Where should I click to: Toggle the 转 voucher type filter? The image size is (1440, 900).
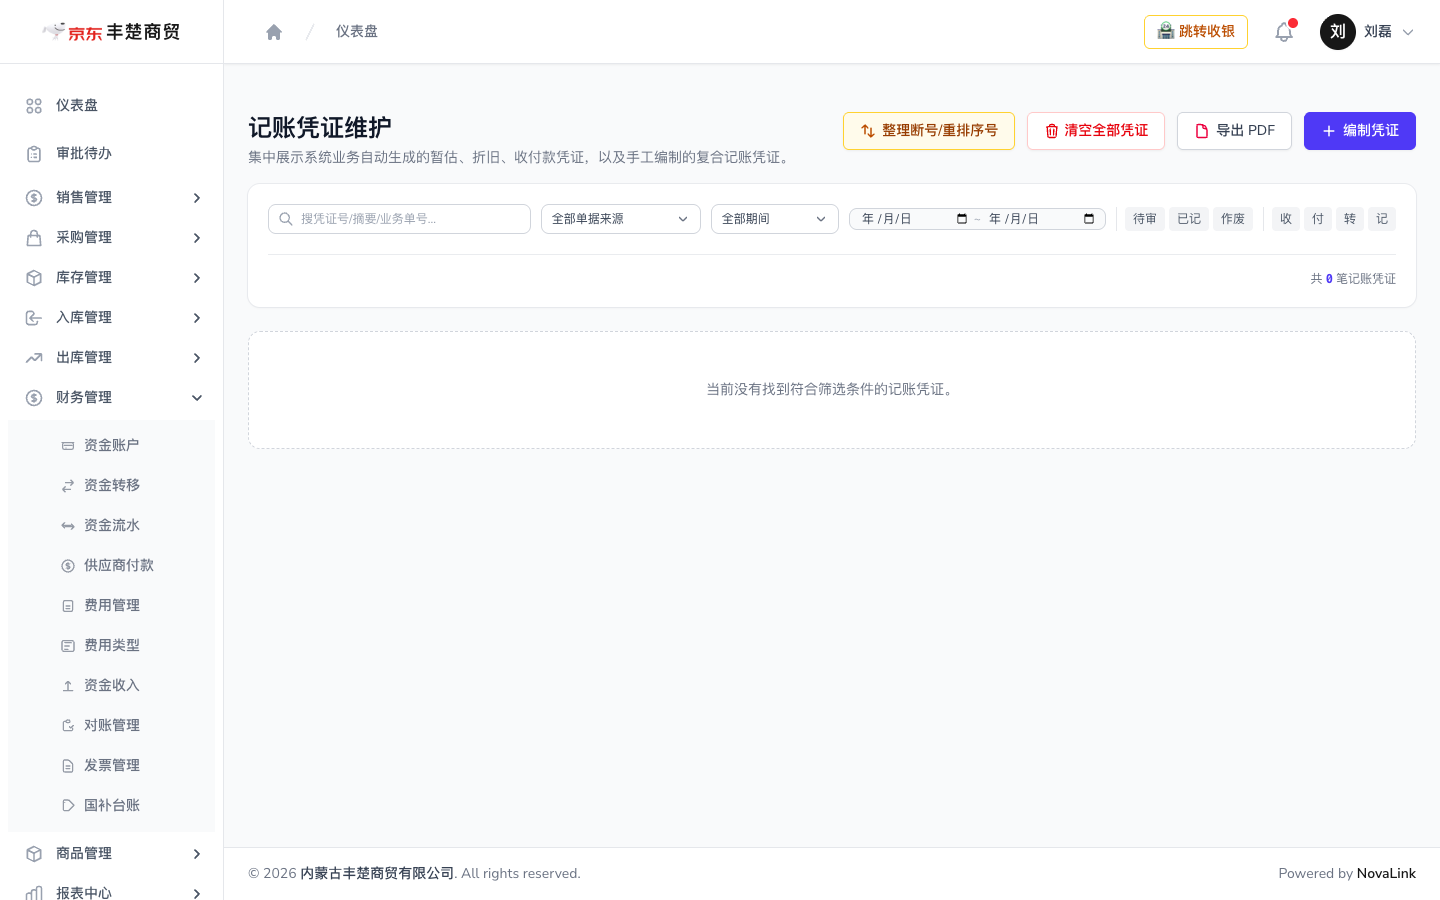pos(1350,219)
